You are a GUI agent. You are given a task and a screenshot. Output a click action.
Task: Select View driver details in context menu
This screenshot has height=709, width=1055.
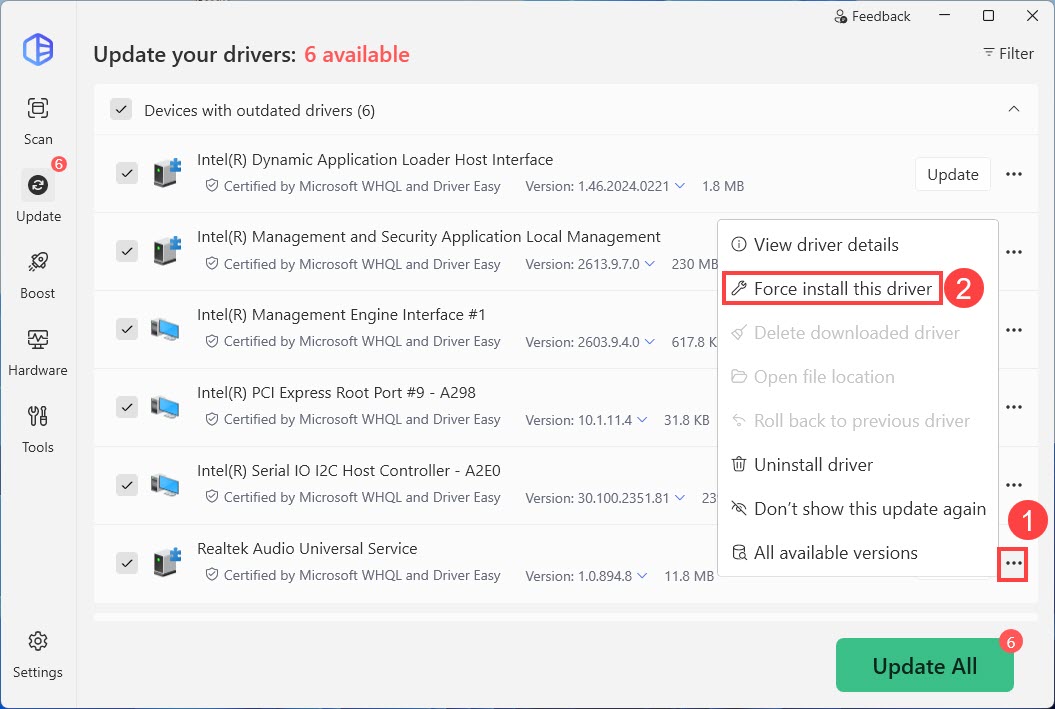[x=858, y=245]
